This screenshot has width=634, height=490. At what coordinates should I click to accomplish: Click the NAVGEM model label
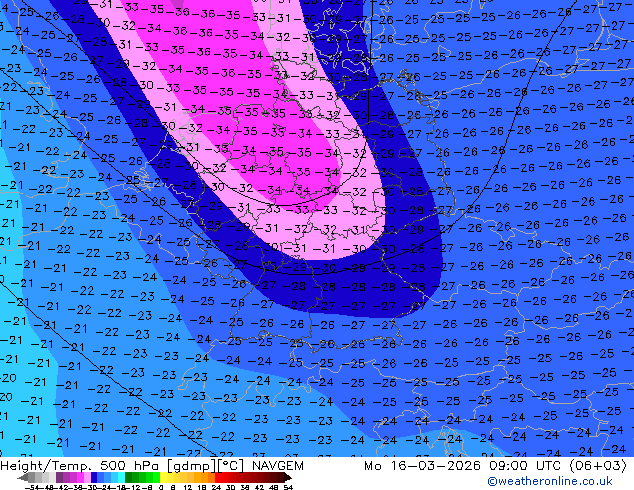[278, 466]
